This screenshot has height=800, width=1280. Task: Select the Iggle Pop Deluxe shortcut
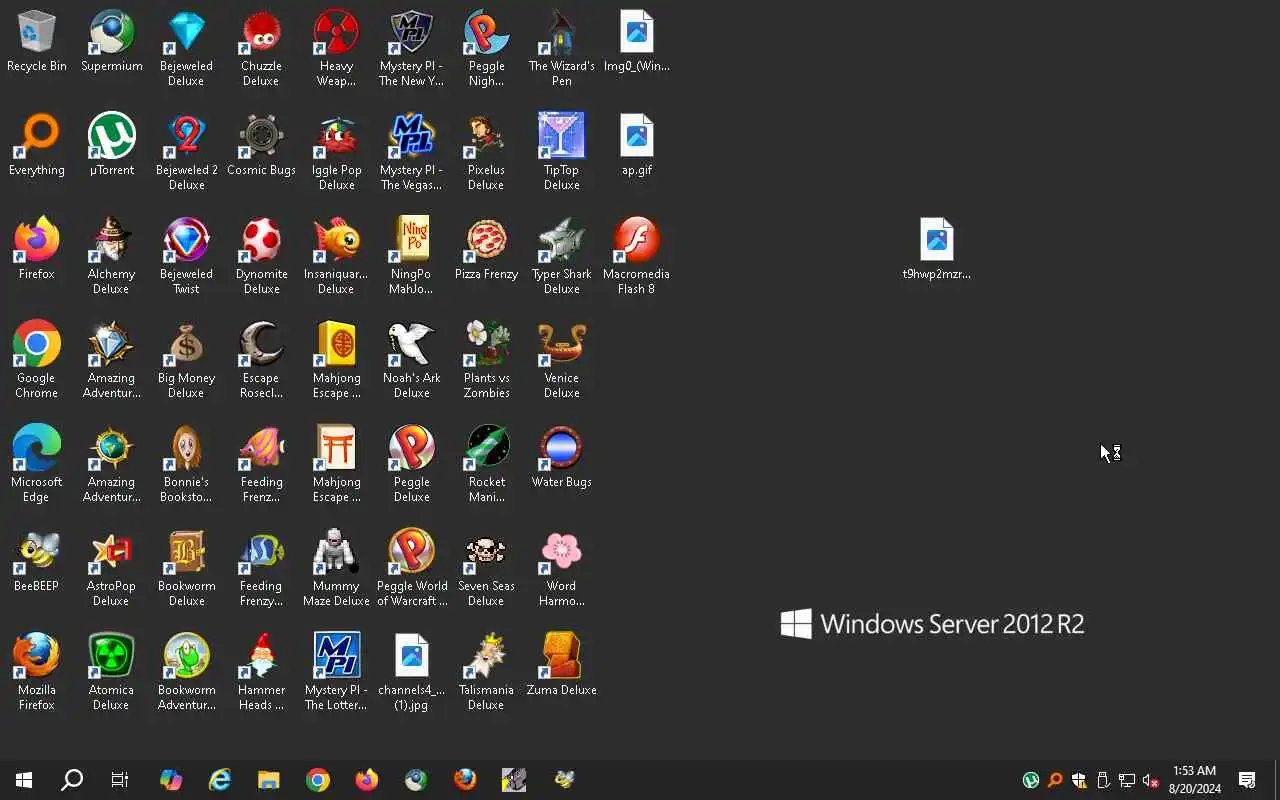(336, 153)
